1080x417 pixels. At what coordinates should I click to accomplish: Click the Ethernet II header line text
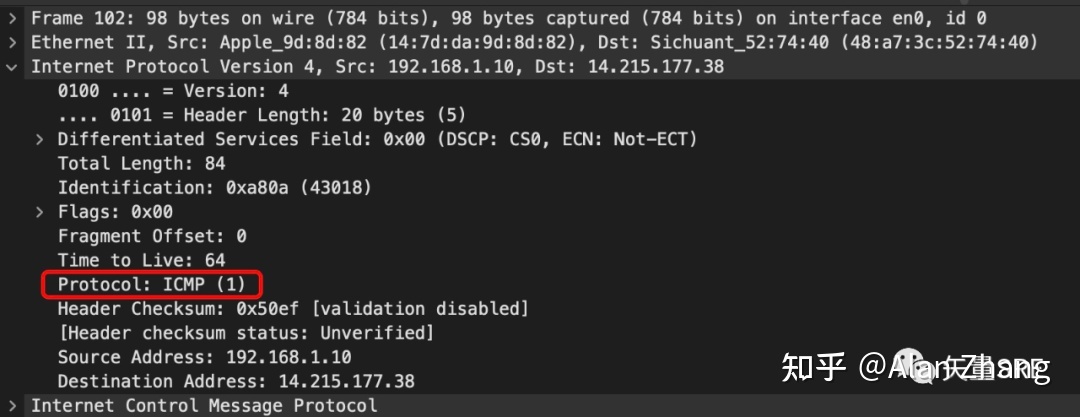pos(534,43)
